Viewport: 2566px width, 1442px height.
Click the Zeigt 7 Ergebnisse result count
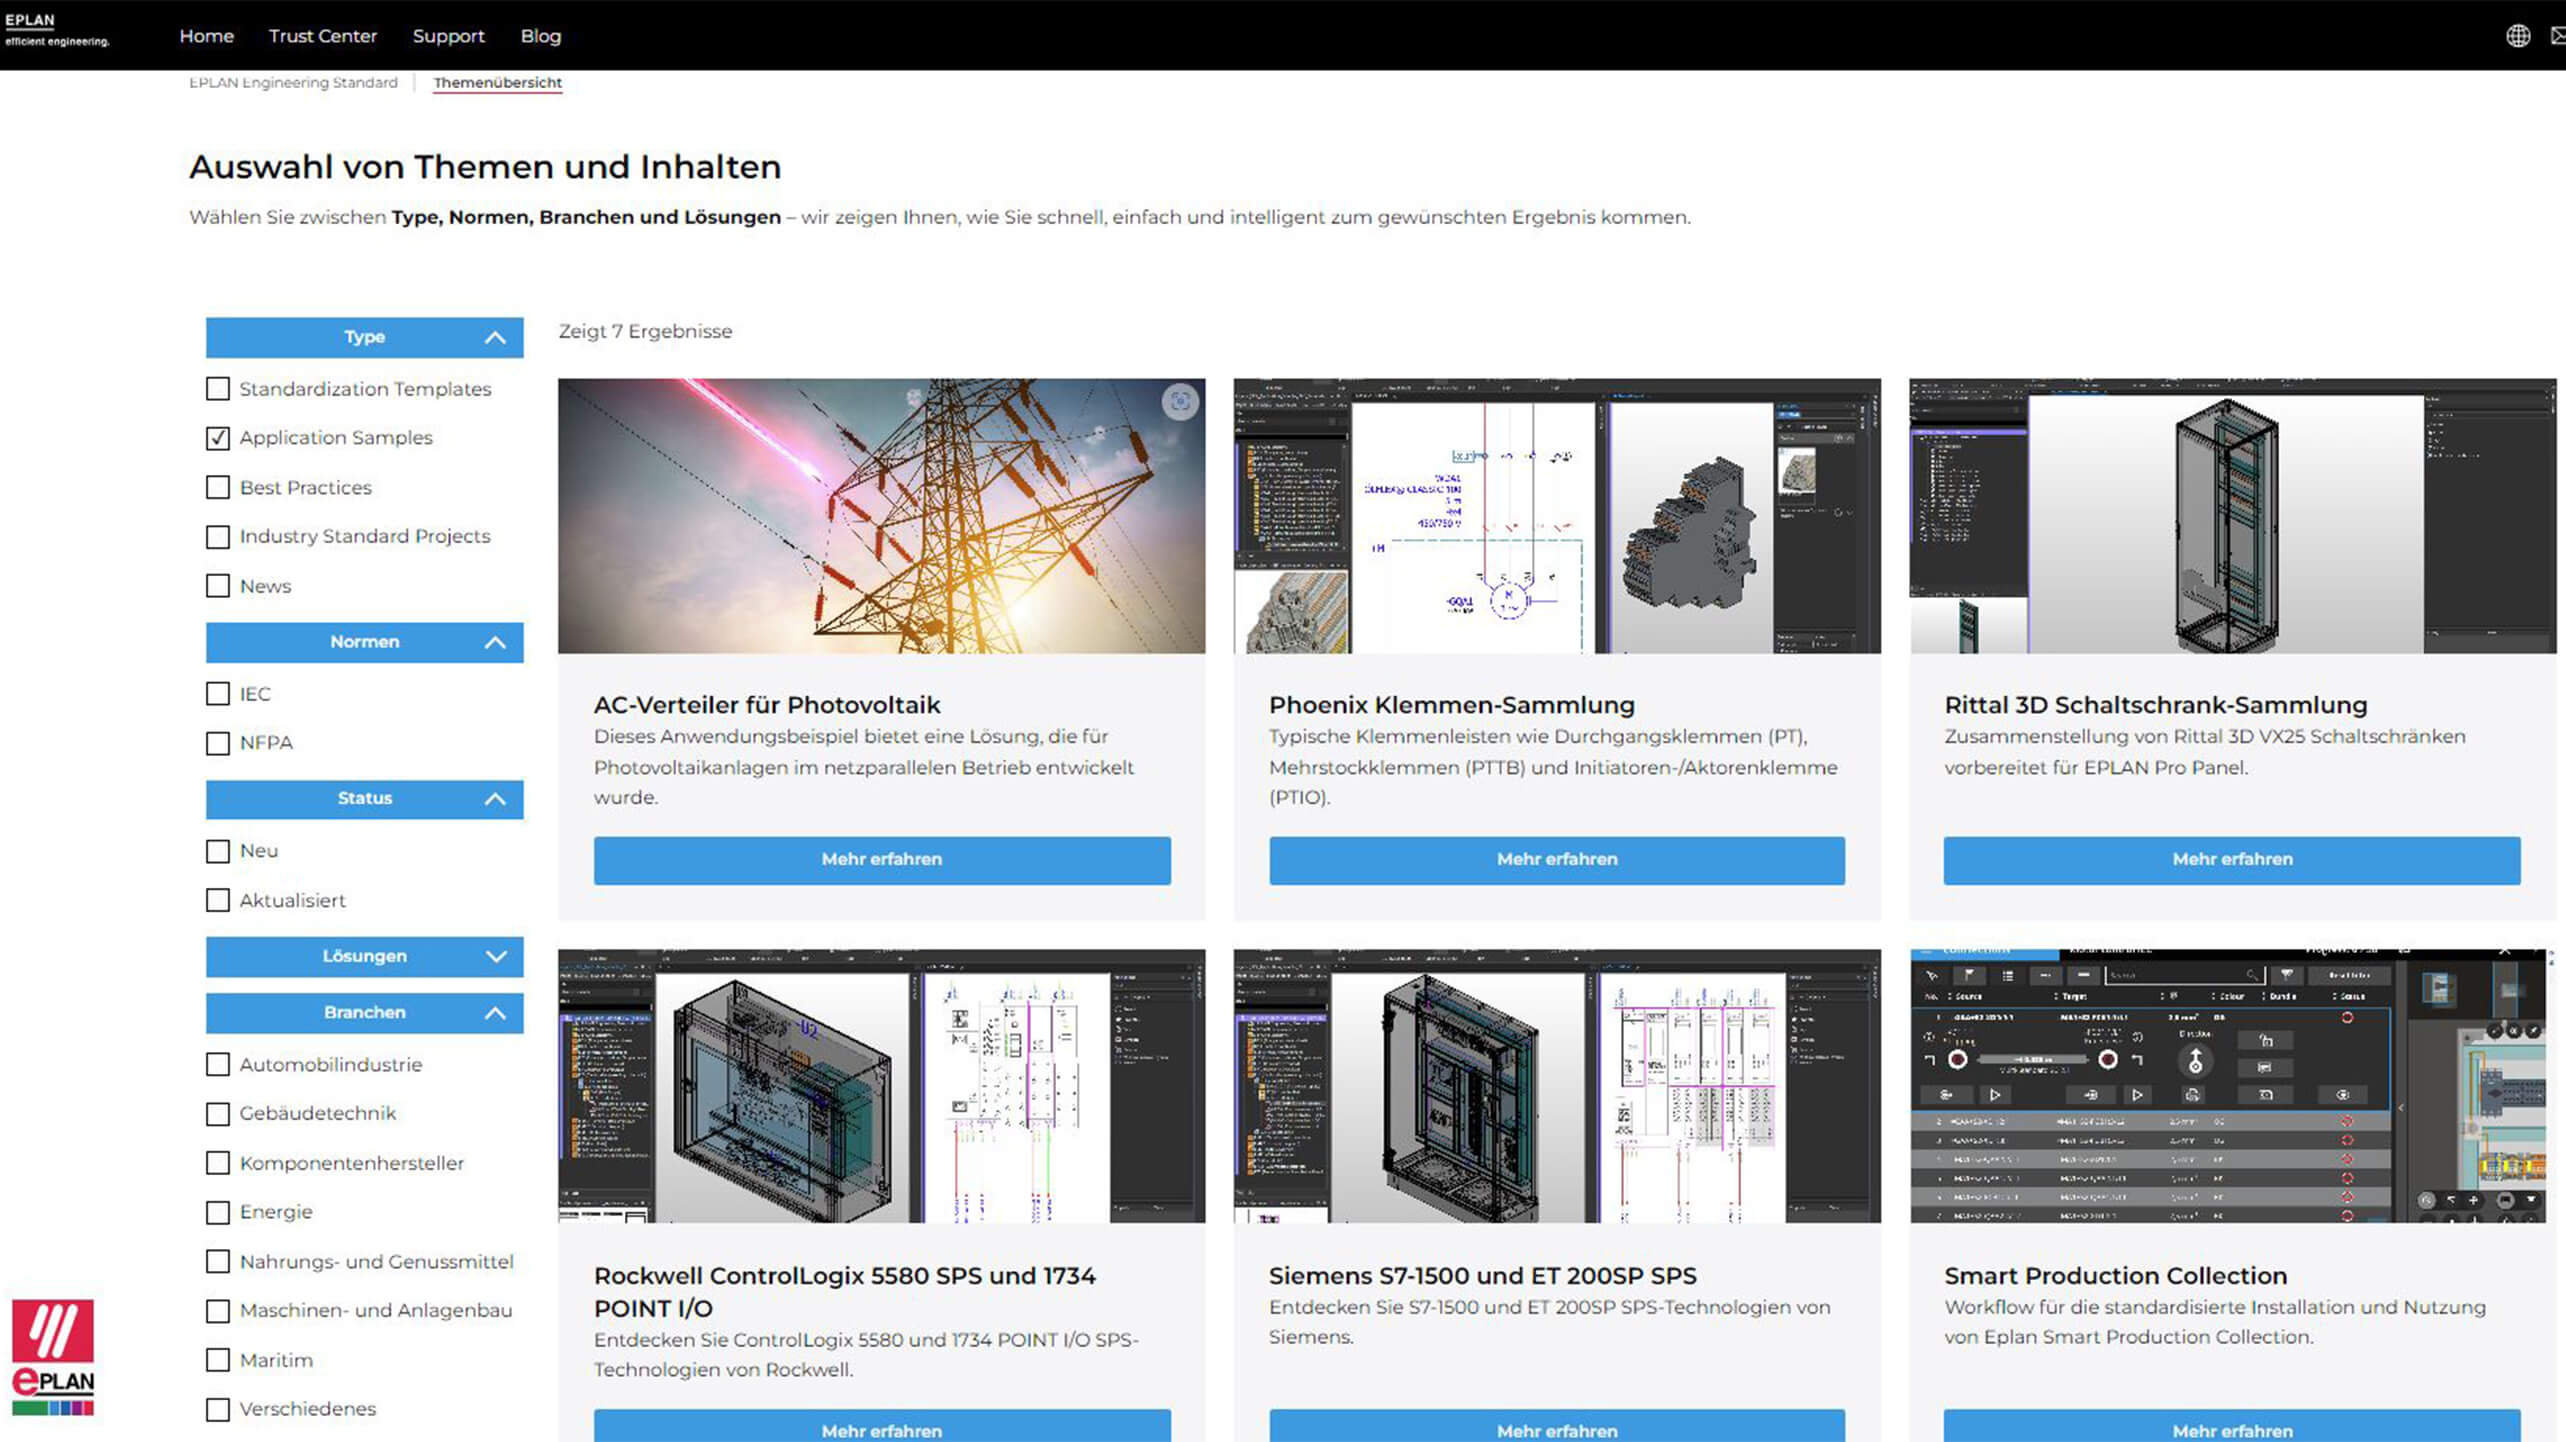click(645, 332)
